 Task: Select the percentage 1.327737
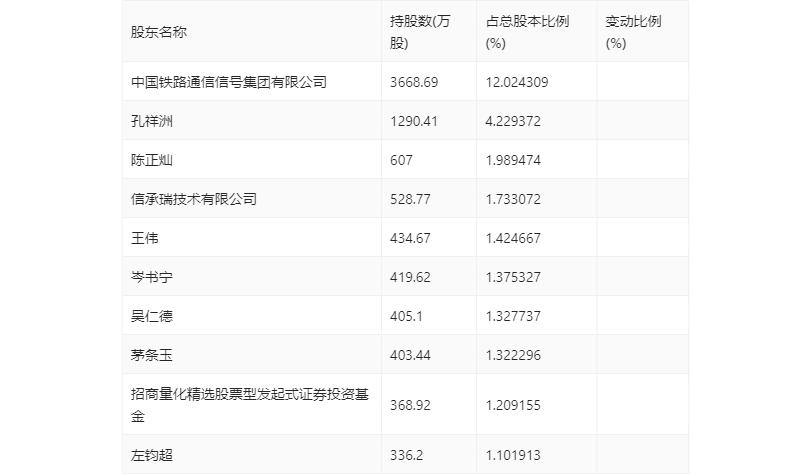pyautogui.click(x=513, y=316)
